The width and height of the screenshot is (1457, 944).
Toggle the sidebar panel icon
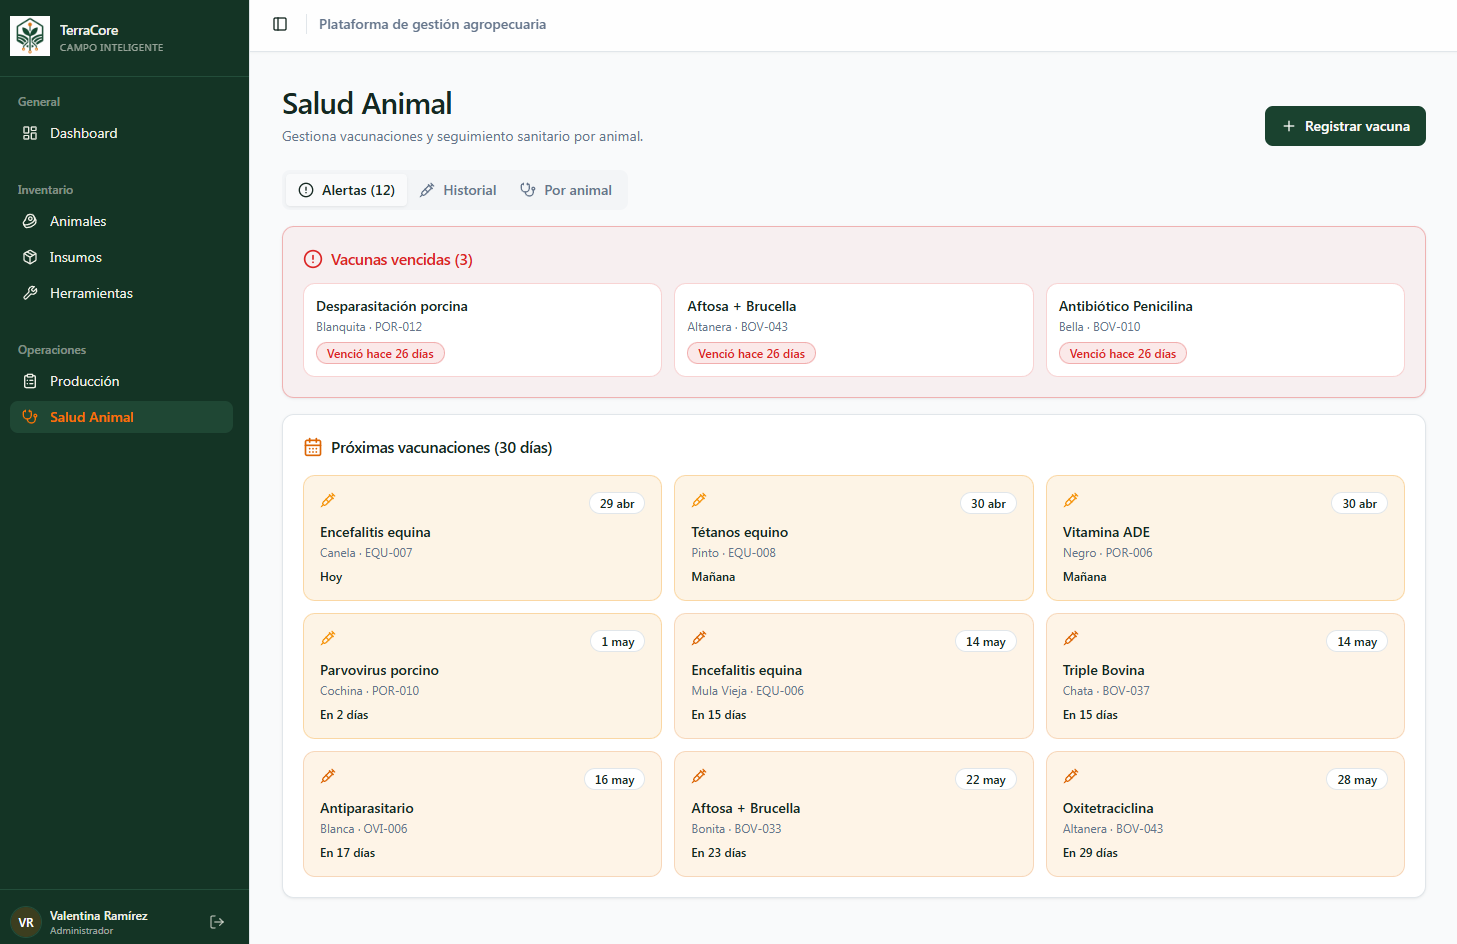click(x=280, y=24)
